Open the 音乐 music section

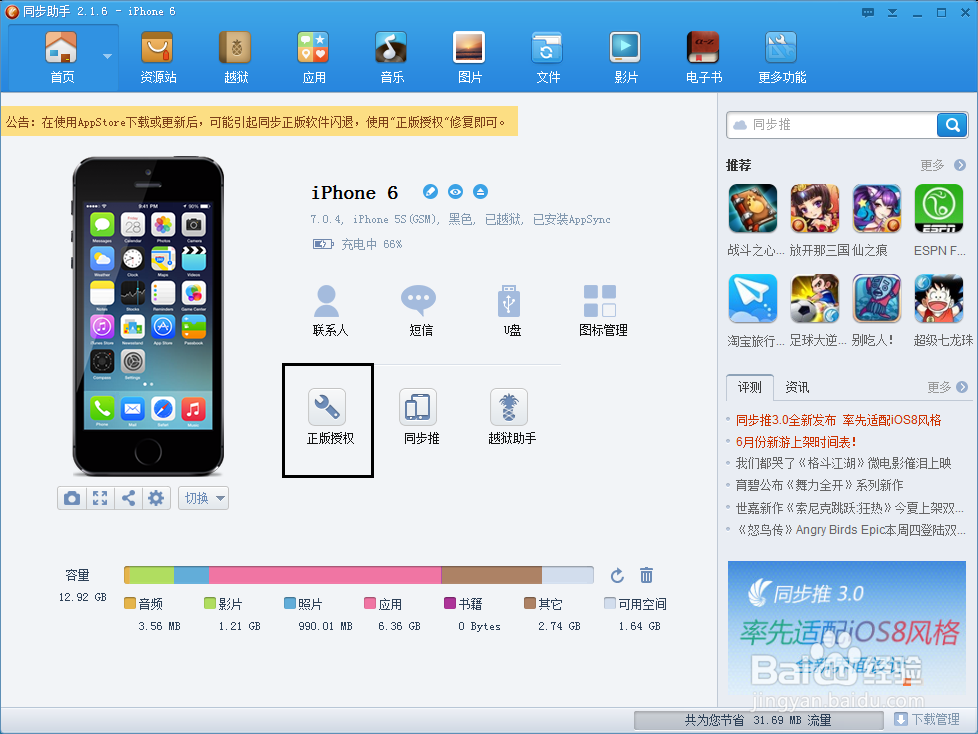[392, 58]
